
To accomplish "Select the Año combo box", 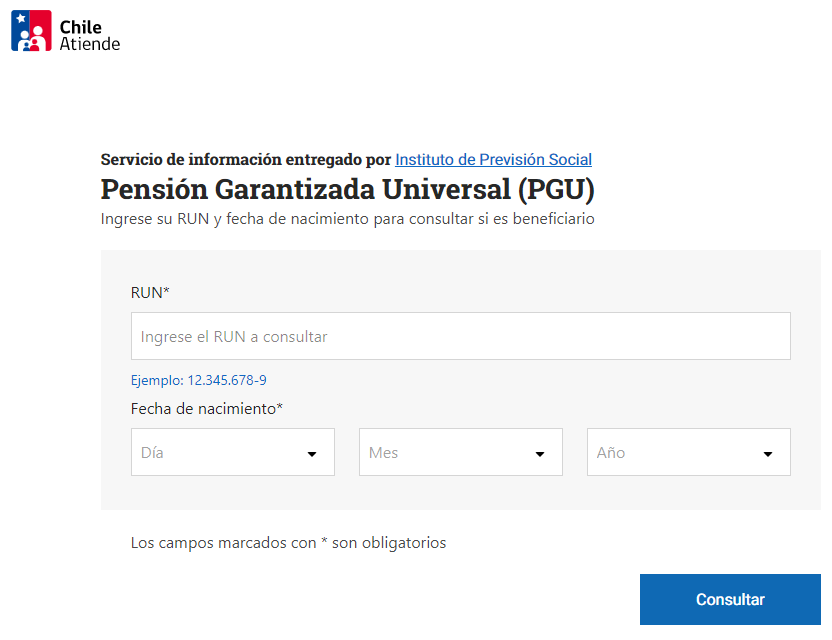I will (x=688, y=452).
